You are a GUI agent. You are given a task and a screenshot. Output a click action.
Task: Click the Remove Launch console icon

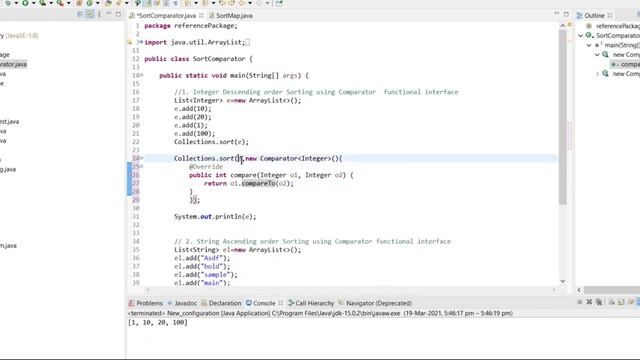589,302
